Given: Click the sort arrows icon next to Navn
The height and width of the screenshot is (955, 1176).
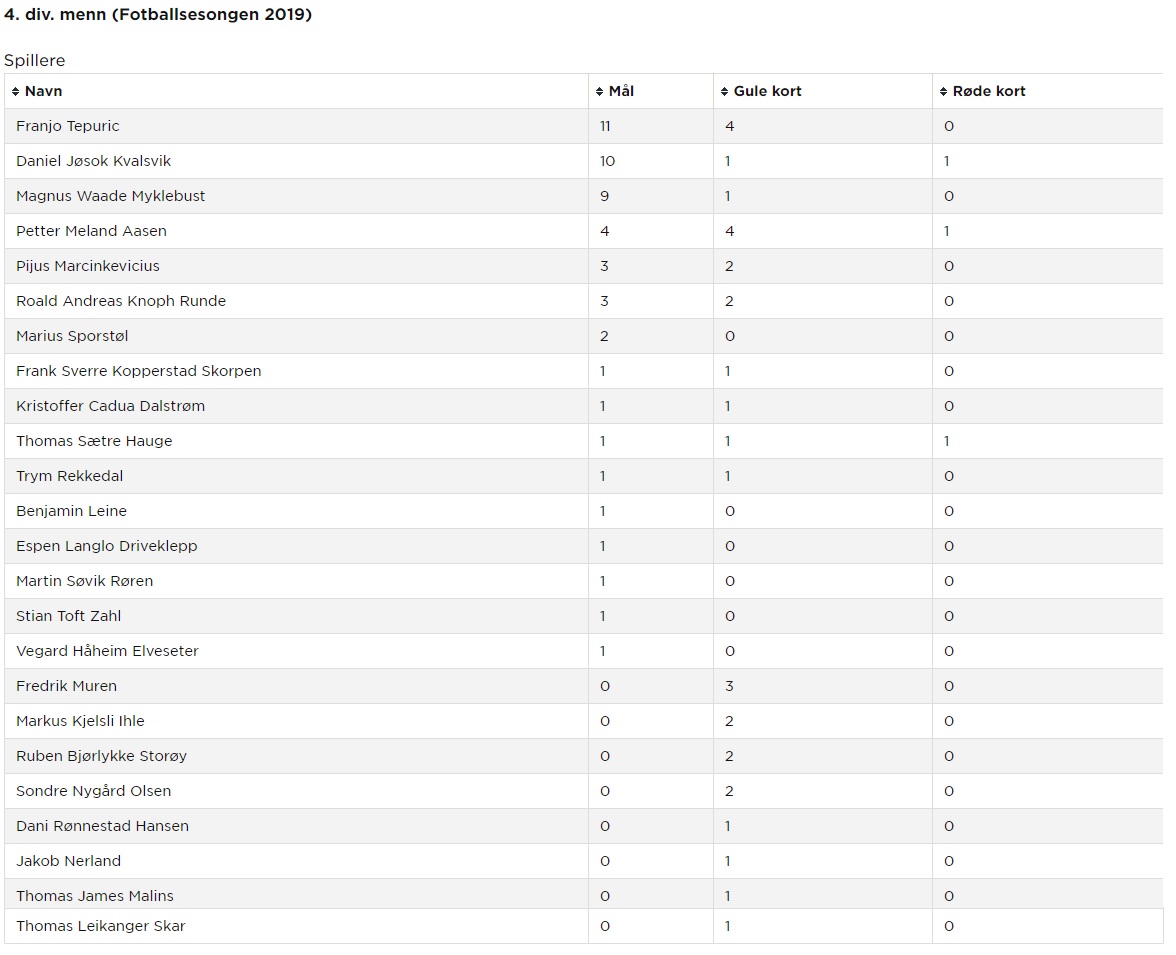Looking at the screenshot, I should point(15,92).
